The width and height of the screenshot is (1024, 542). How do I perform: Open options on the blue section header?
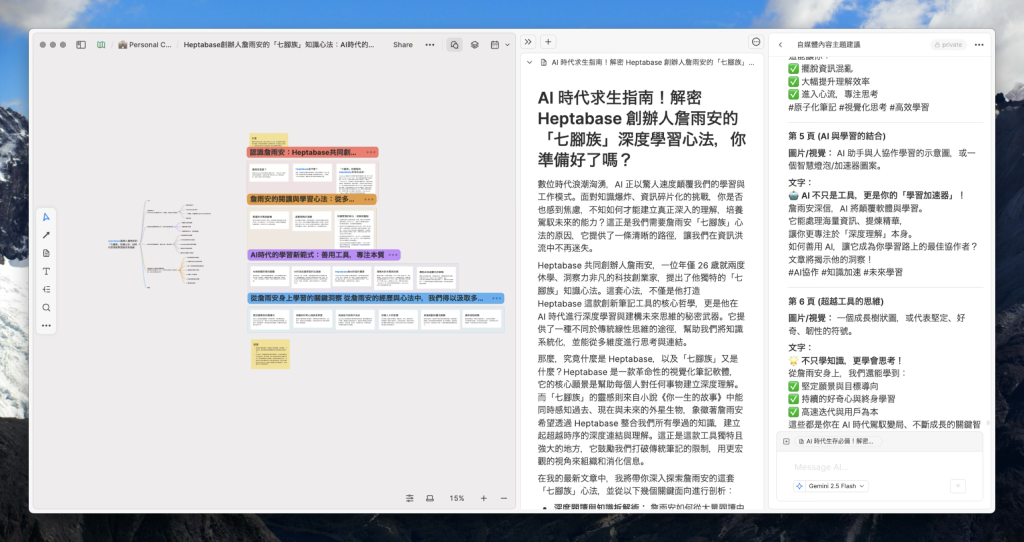(496, 298)
